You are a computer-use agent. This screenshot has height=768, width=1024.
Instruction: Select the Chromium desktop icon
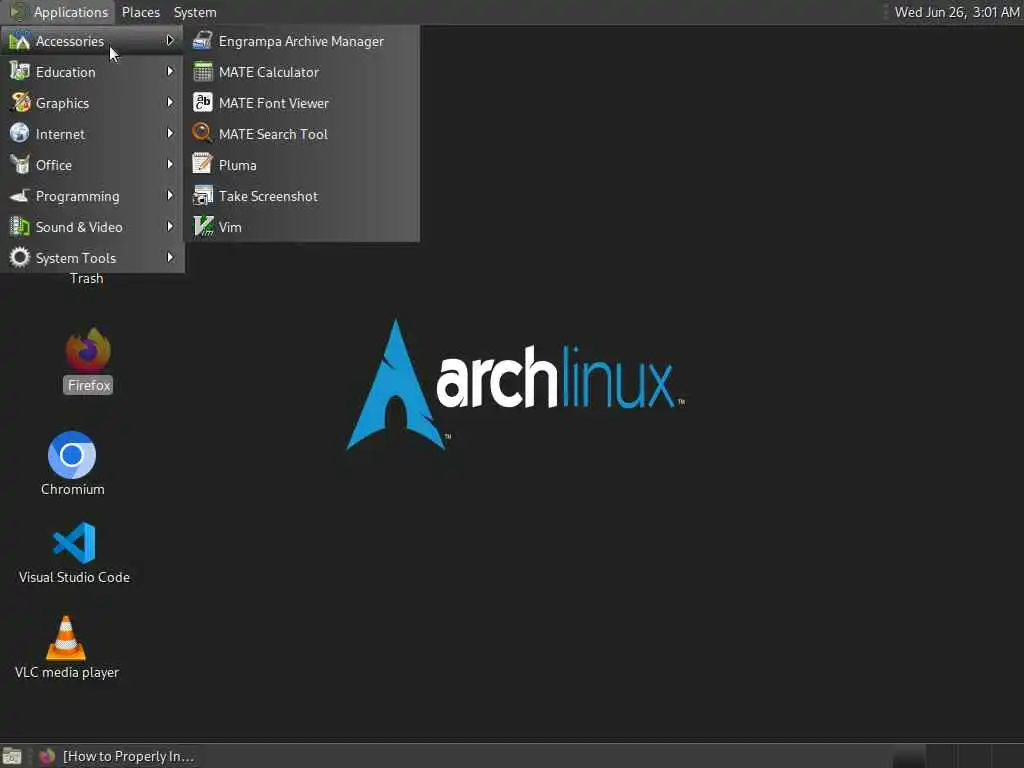tap(72, 455)
